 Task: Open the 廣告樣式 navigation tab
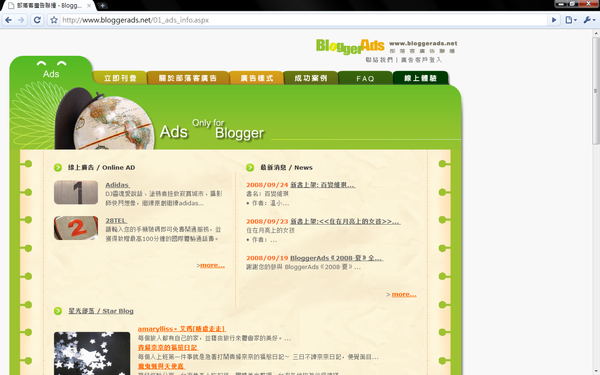click(x=257, y=78)
